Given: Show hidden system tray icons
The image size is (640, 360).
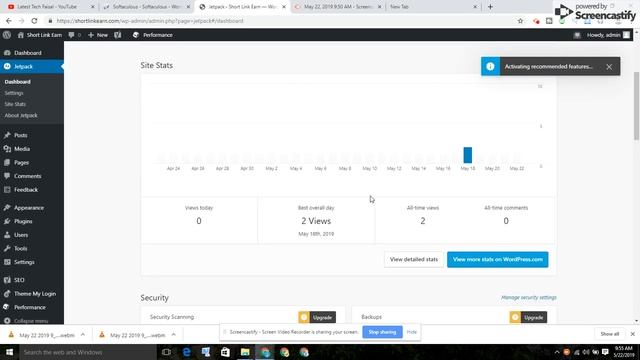Looking at the screenshot, I should (x=557, y=352).
